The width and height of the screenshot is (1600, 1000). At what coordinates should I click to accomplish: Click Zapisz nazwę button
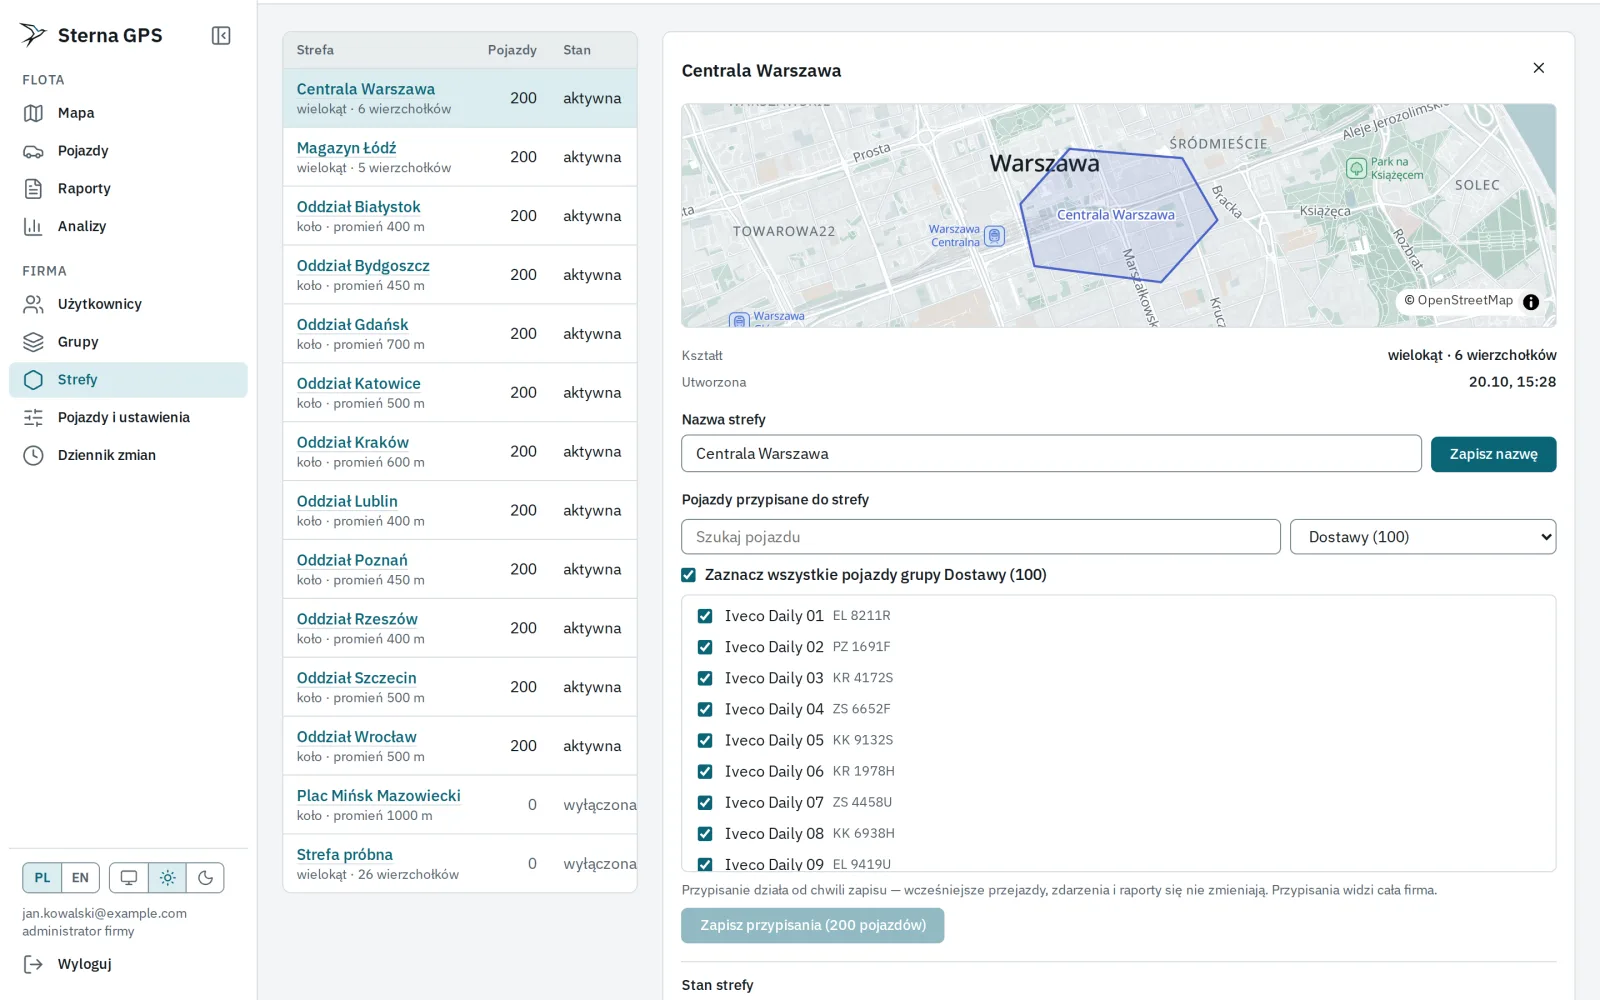click(1493, 454)
